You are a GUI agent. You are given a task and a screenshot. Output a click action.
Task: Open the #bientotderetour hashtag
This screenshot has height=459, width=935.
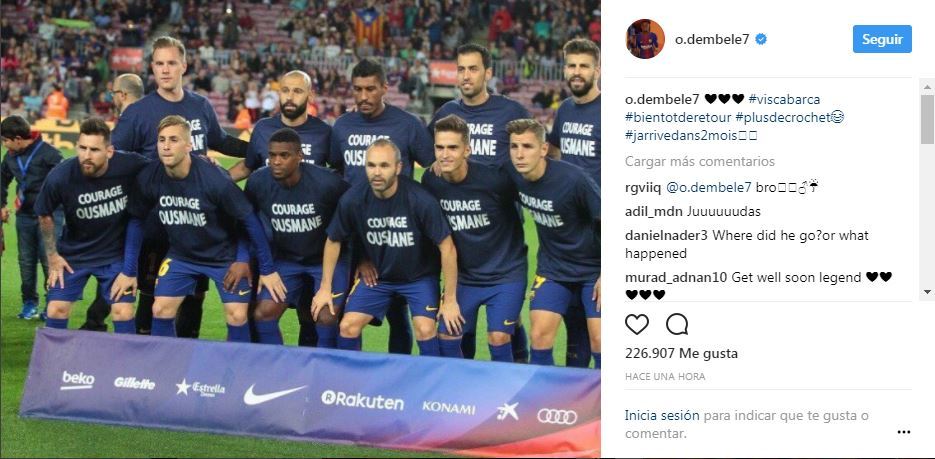click(677, 117)
